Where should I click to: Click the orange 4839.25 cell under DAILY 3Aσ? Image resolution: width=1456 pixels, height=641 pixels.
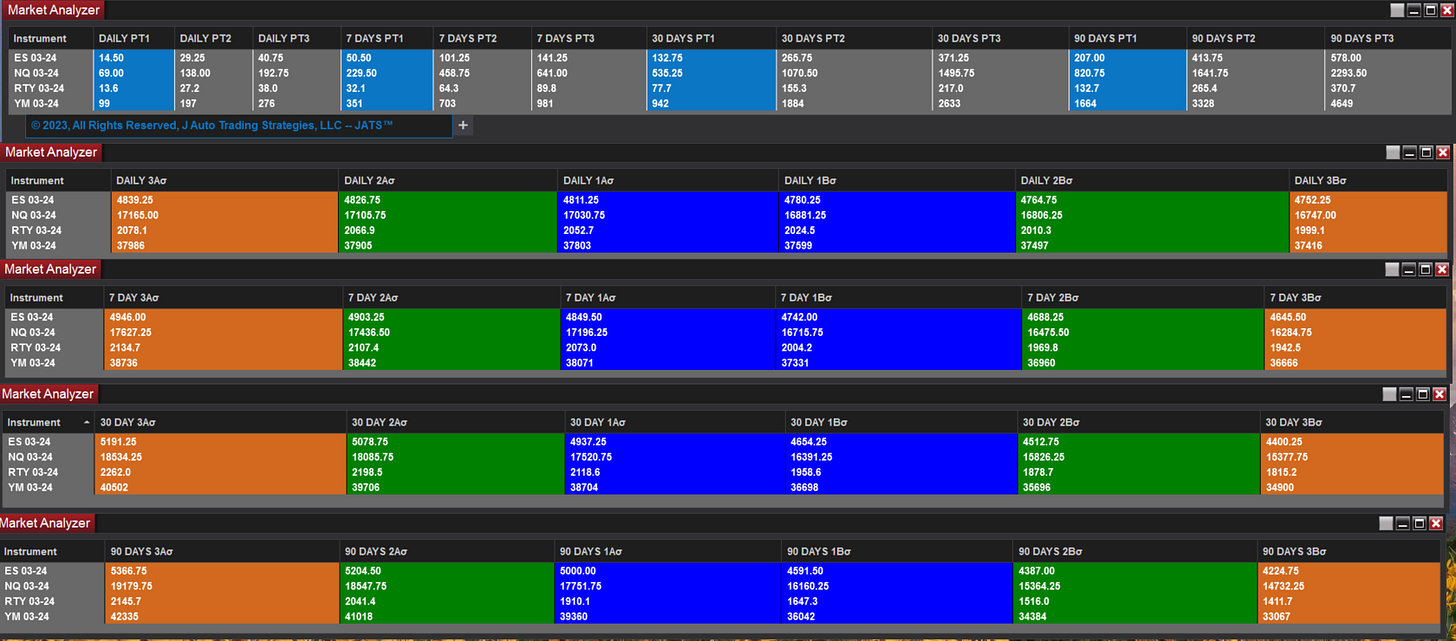click(x=224, y=200)
